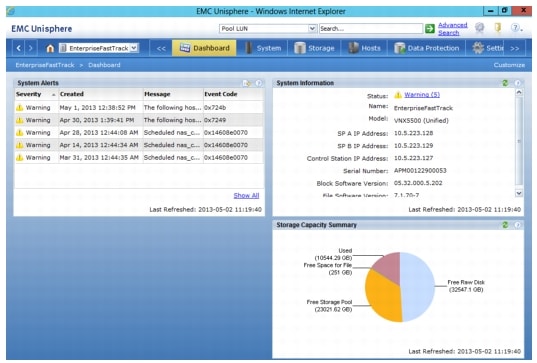Screen dimensions: 537x363
Task: Click the green search go arrow
Action: 429,28
